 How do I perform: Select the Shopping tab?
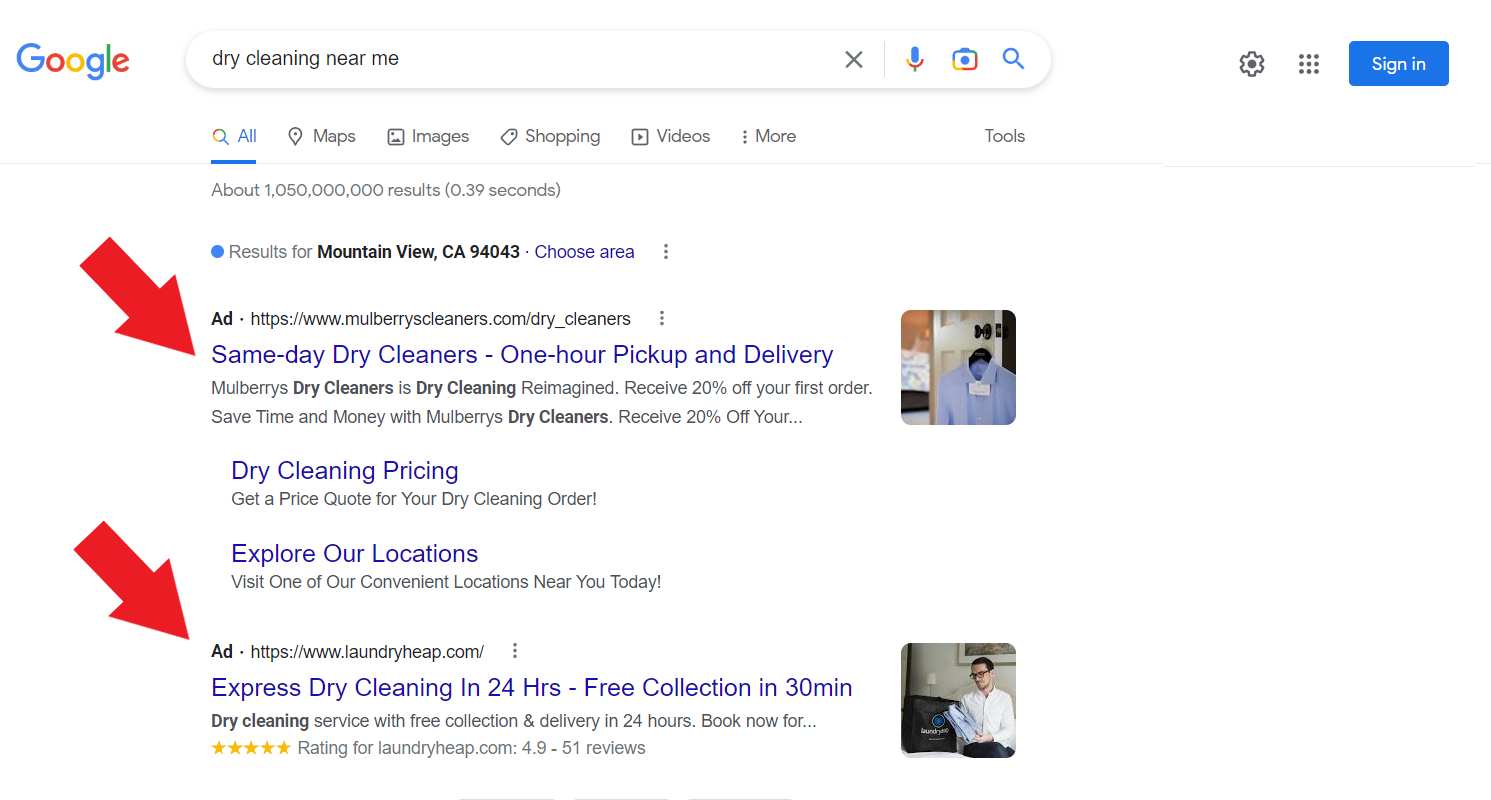(x=550, y=135)
